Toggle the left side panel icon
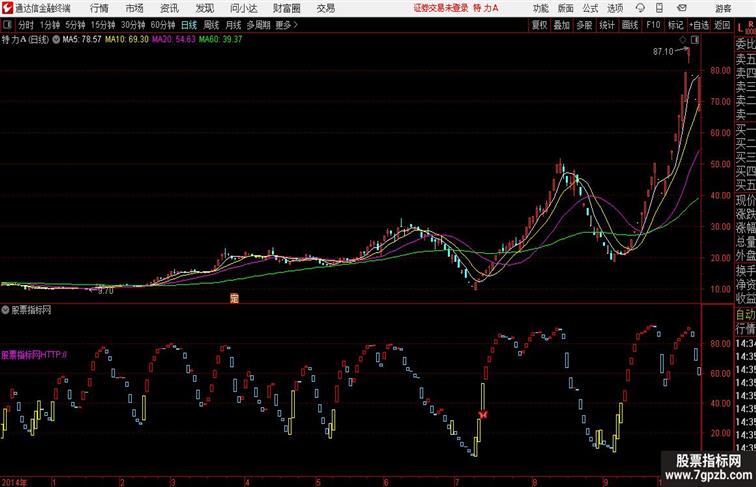756x487 pixels. pyautogui.click(x=7, y=25)
